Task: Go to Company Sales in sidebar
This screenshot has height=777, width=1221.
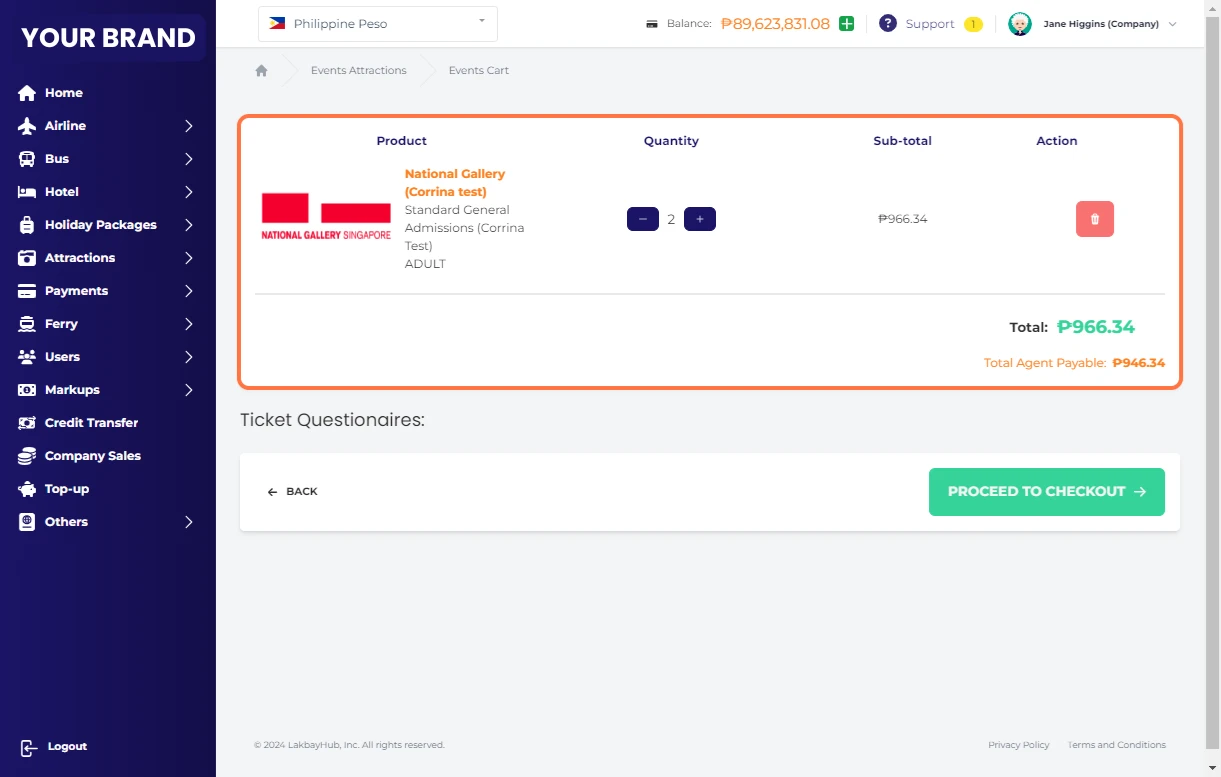Action: (92, 456)
